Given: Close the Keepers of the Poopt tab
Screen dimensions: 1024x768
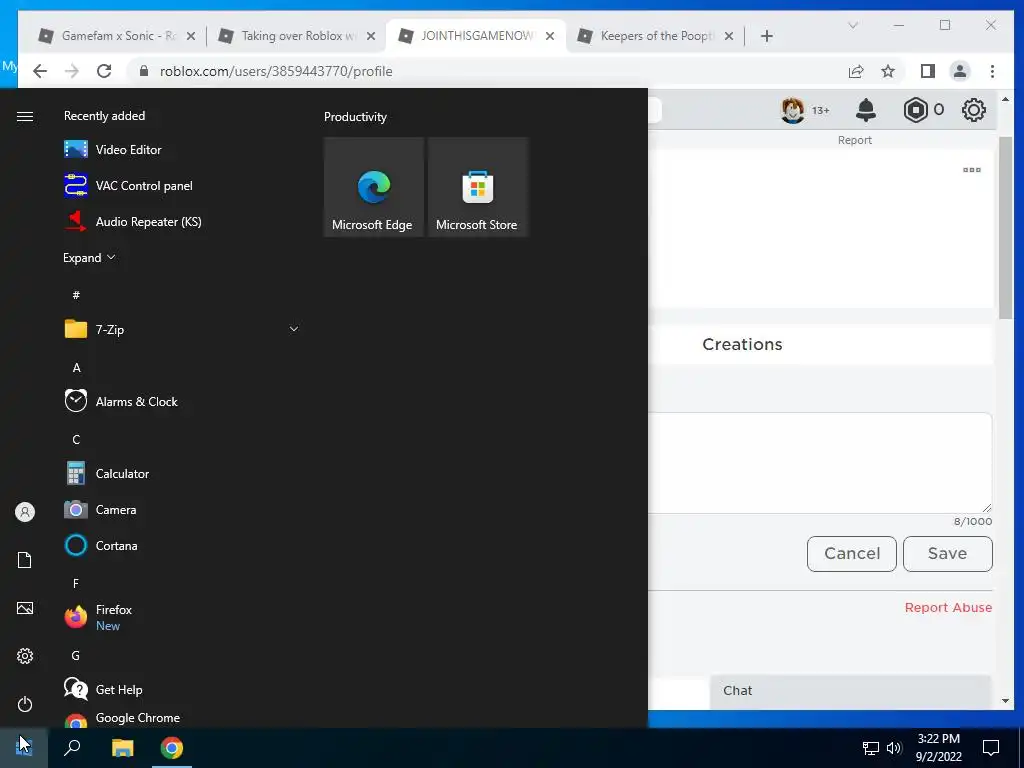Looking at the screenshot, I should coord(729,36).
